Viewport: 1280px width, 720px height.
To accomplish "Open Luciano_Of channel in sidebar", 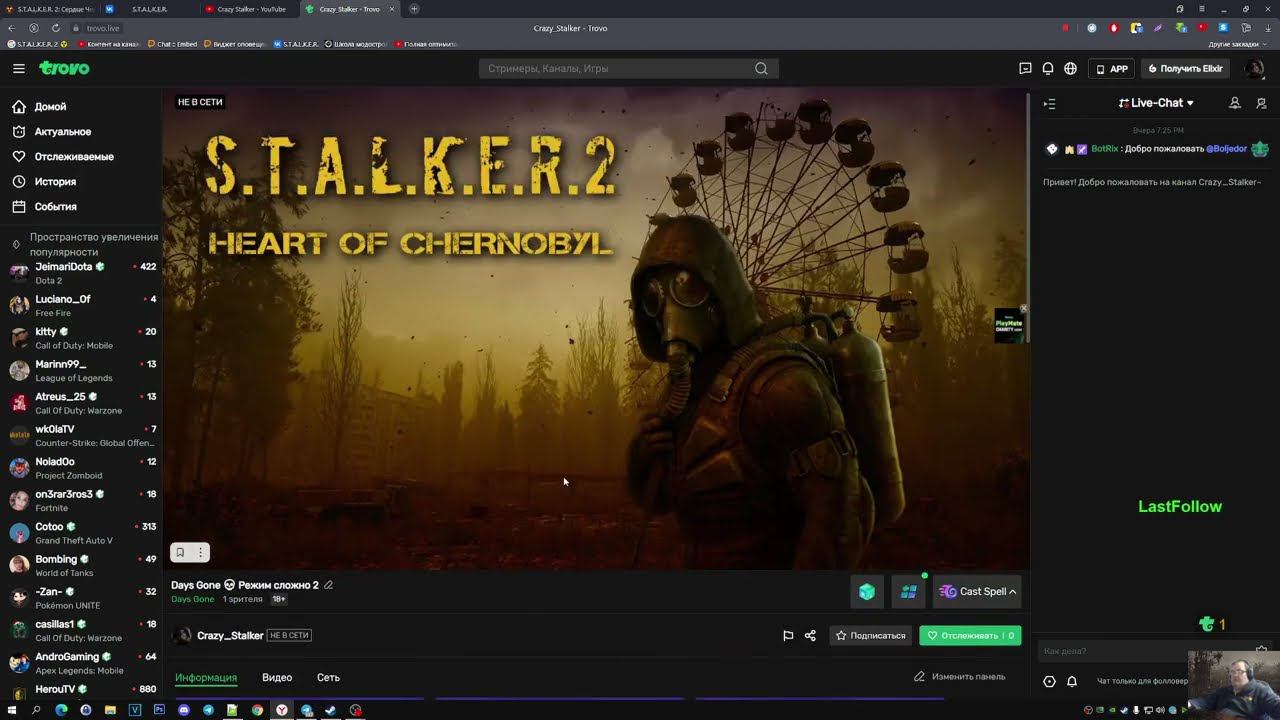I will pyautogui.click(x=81, y=305).
